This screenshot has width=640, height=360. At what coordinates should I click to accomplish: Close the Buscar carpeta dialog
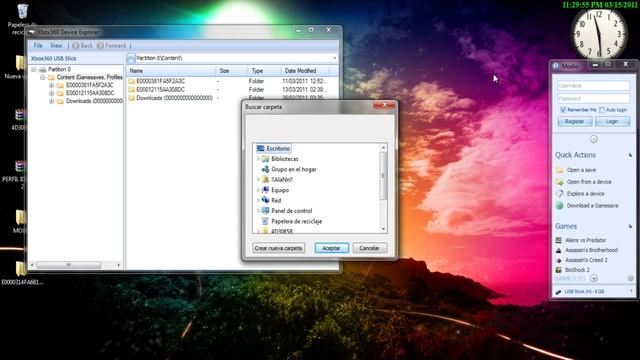click(x=384, y=105)
